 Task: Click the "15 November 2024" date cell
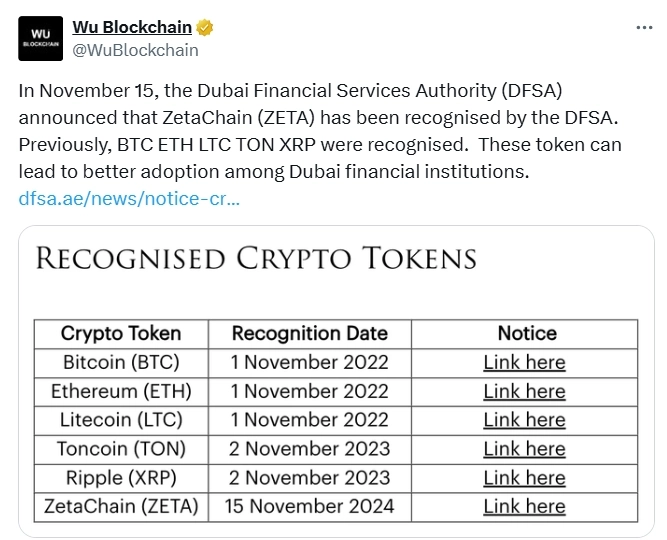click(x=309, y=507)
